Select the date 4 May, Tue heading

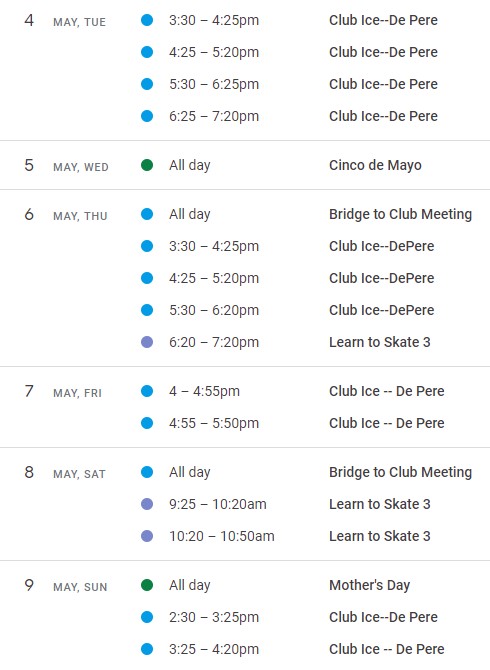pos(65,21)
